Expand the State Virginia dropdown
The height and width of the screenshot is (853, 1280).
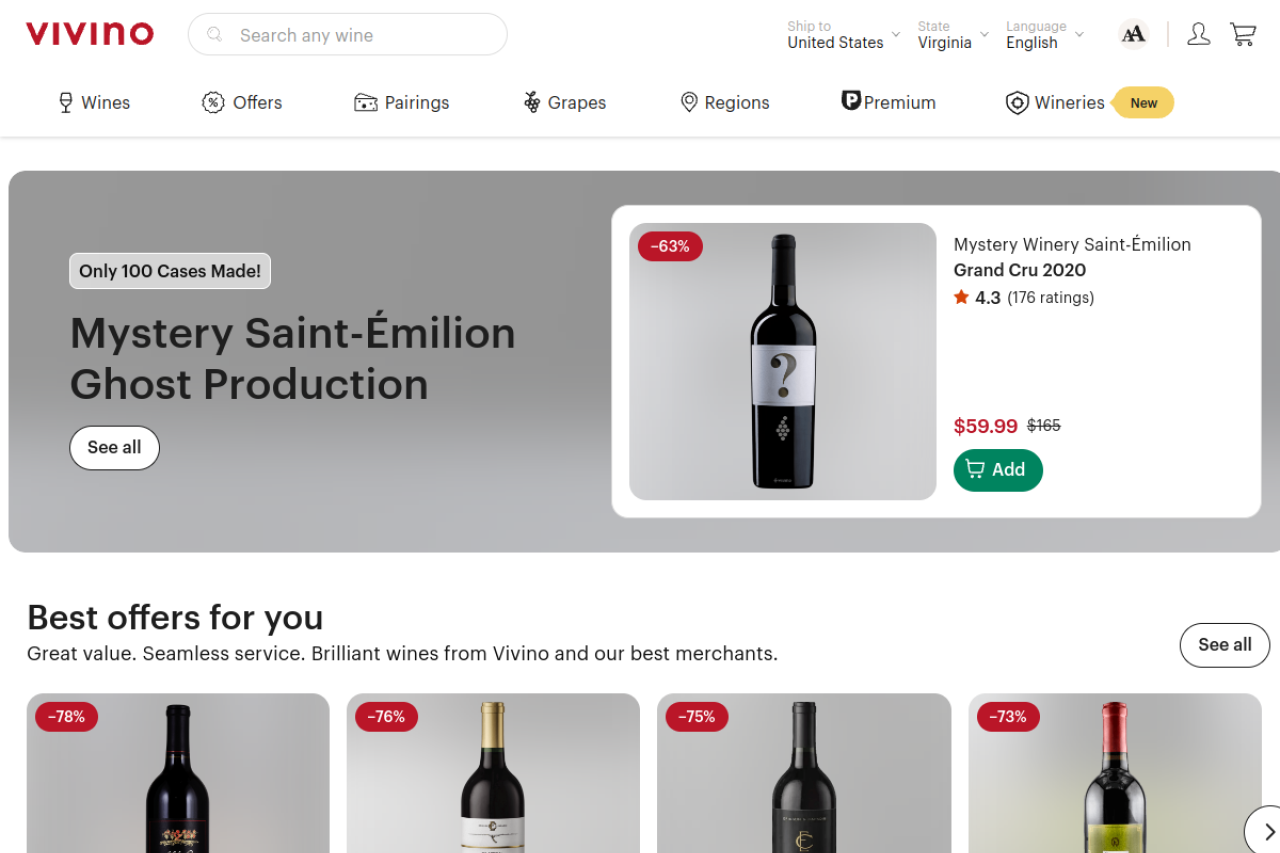click(x=952, y=35)
